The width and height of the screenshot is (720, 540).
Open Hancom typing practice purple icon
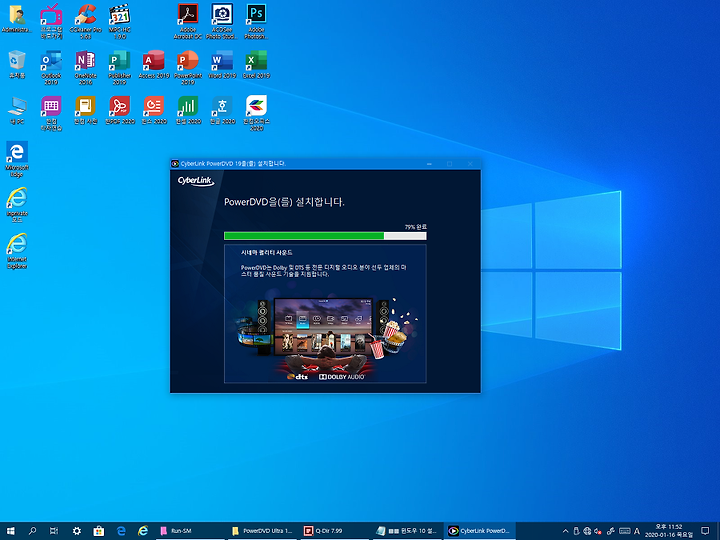click(x=51, y=113)
